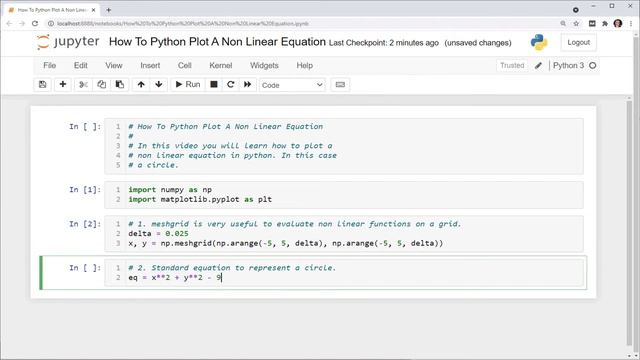Open the Cell menu
This screenshot has height=360, width=640.
pos(184,65)
